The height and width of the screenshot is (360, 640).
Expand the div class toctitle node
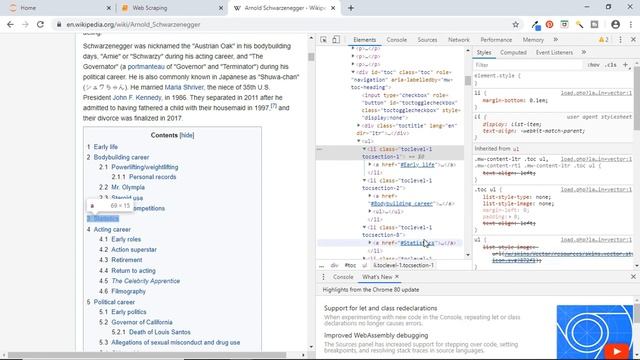click(359, 126)
